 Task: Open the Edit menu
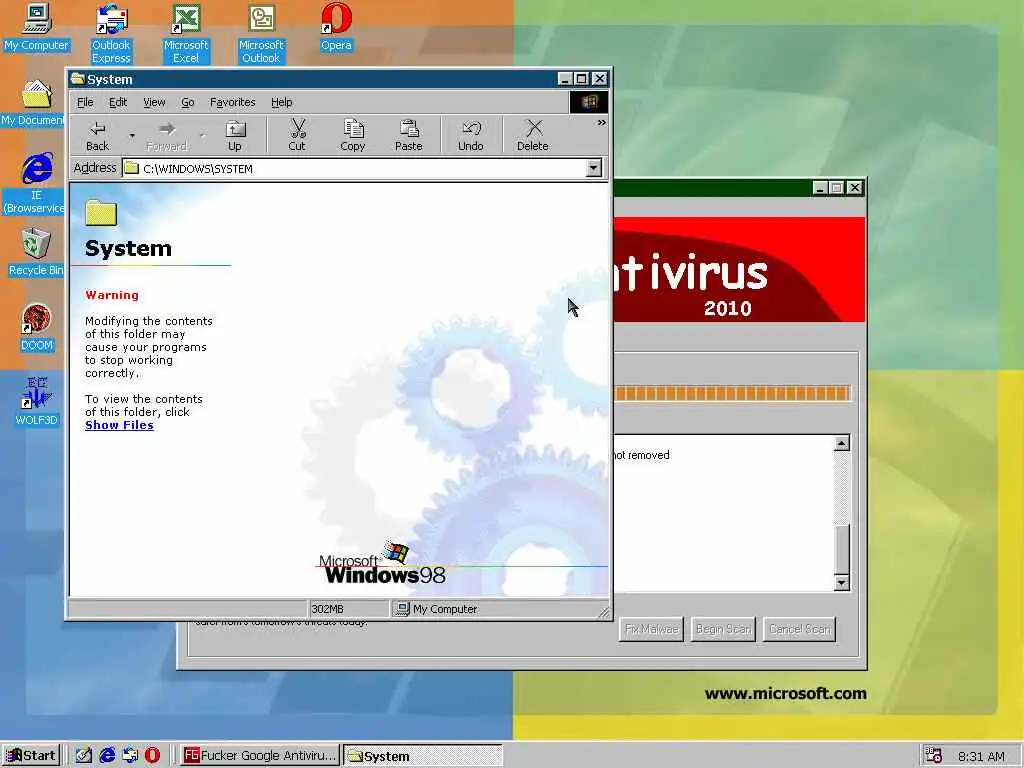pos(118,103)
